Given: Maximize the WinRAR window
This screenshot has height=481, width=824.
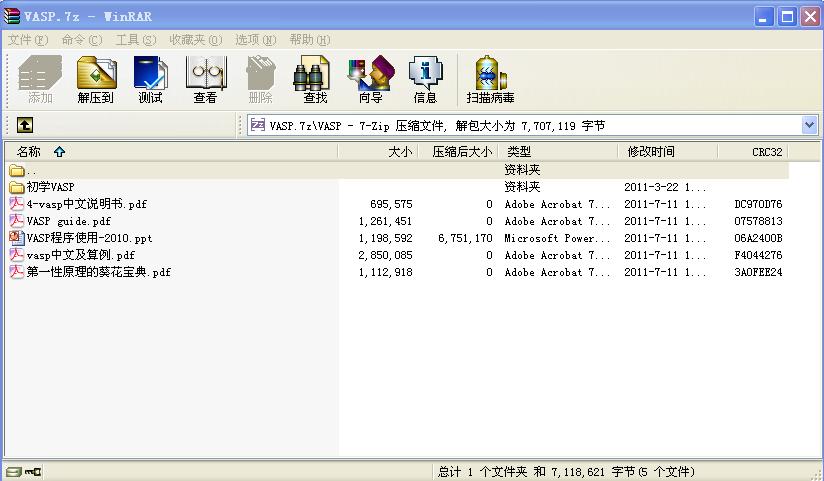Looking at the screenshot, I should pos(787,17).
